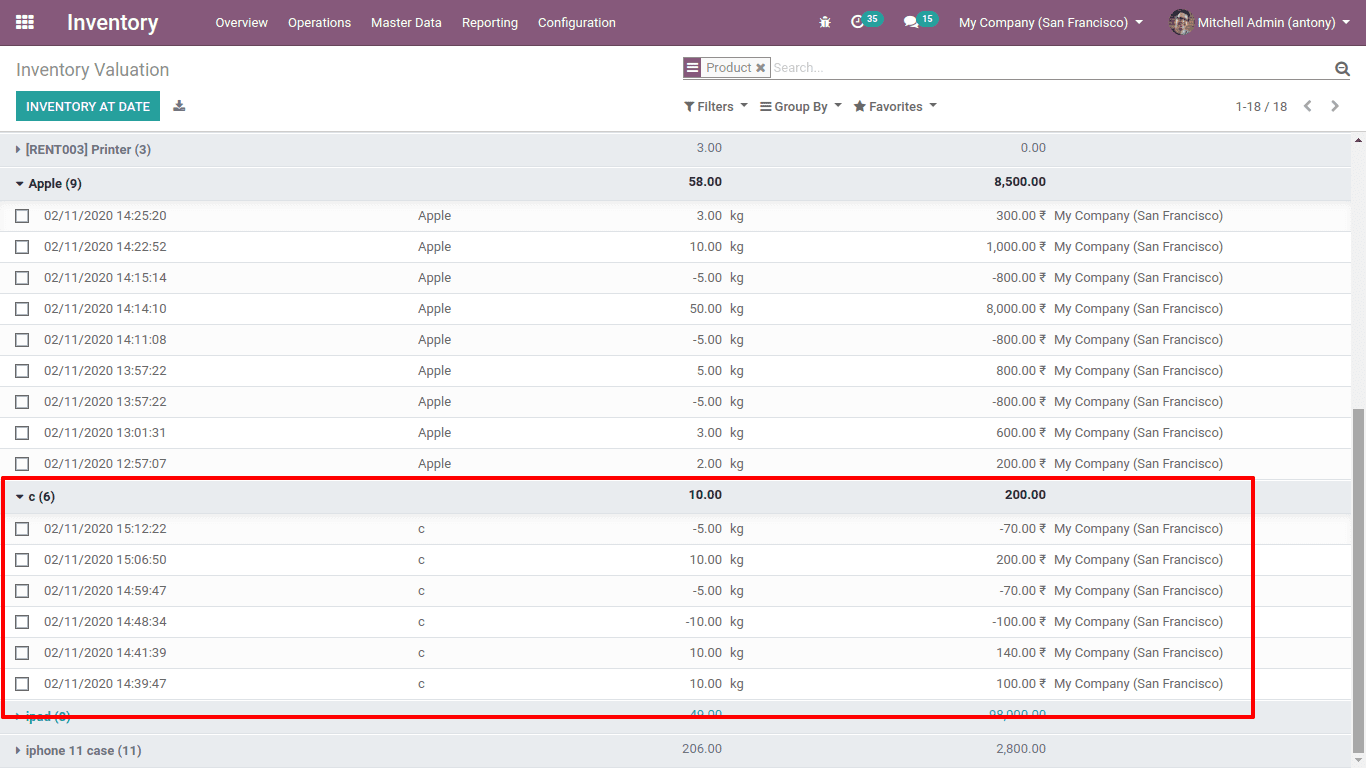Click the download export icon
The width and height of the screenshot is (1366, 768).
[x=179, y=106]
